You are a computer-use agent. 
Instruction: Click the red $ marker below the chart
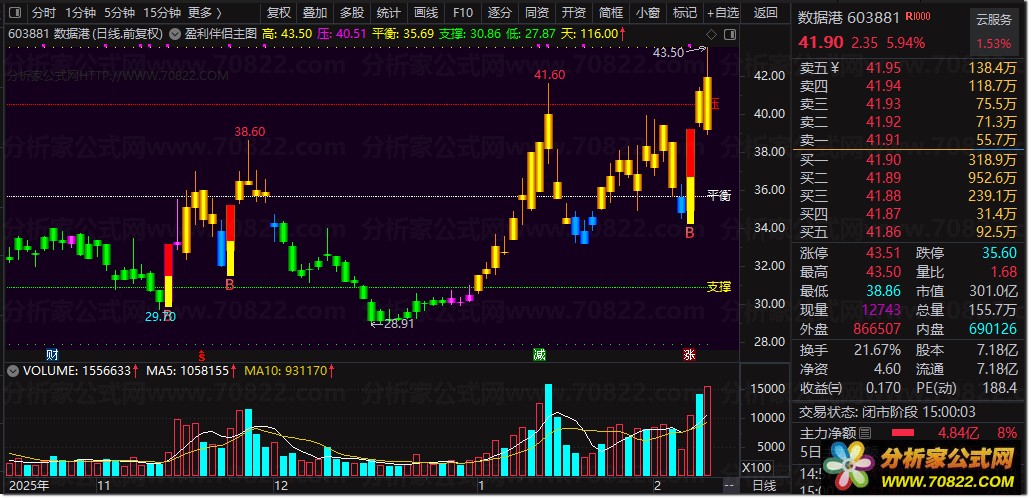pyautogui.click(x=201, y=354)
